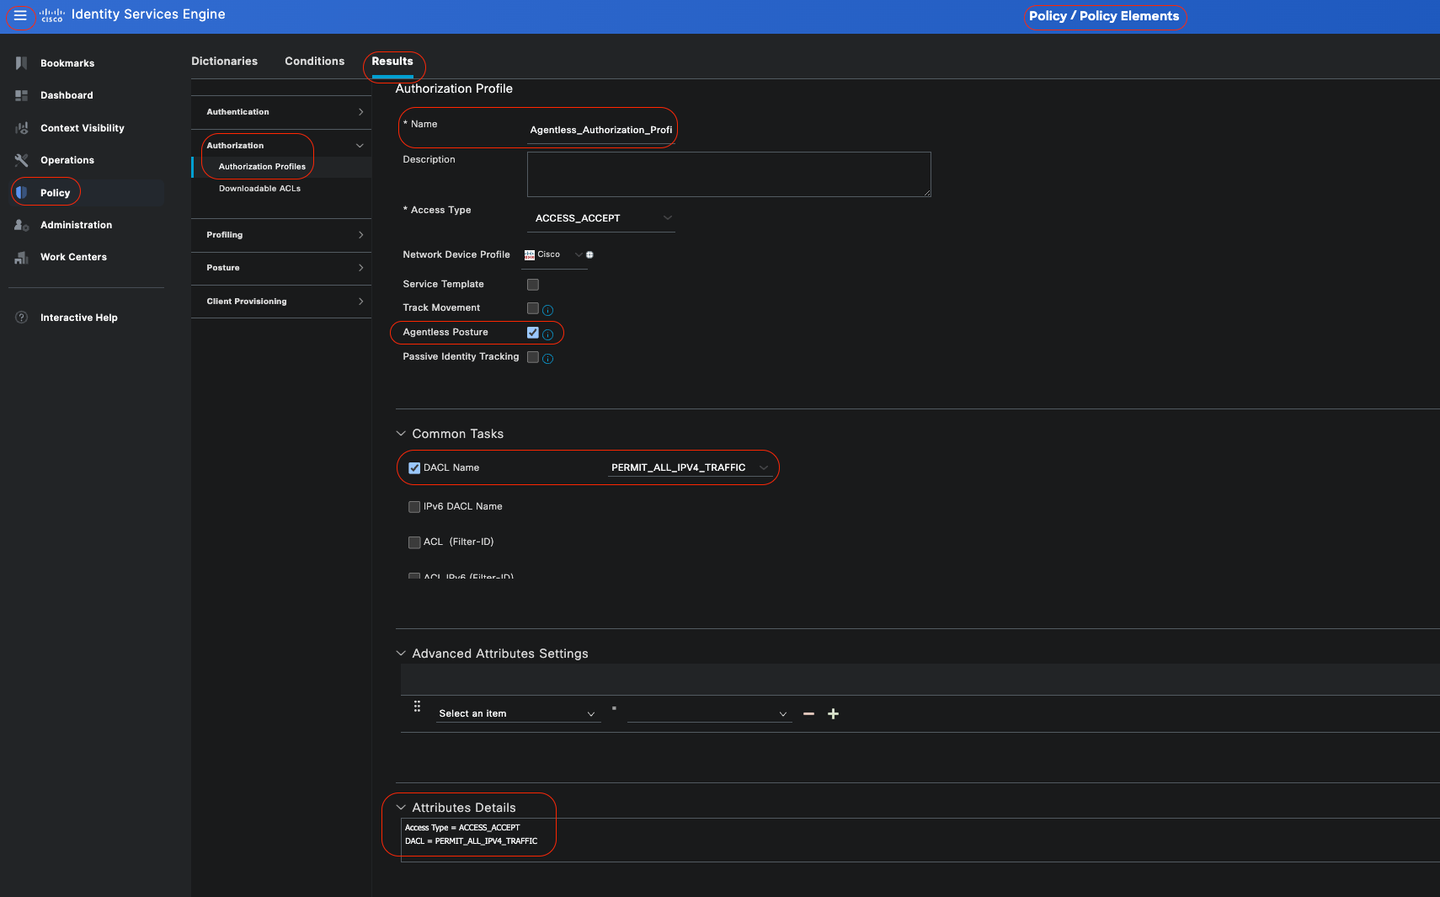
Task: Open the attribute value dropdown
Action: (709, 713)
